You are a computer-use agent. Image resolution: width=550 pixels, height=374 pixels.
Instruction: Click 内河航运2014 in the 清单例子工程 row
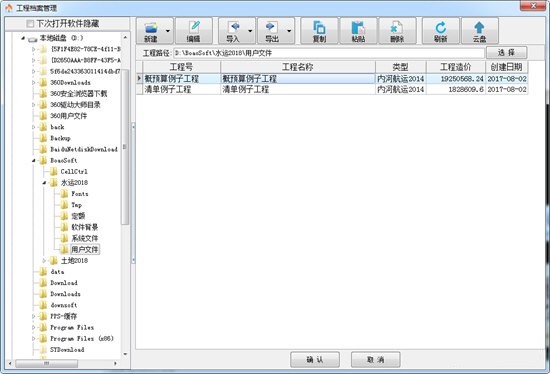(401, 89)
